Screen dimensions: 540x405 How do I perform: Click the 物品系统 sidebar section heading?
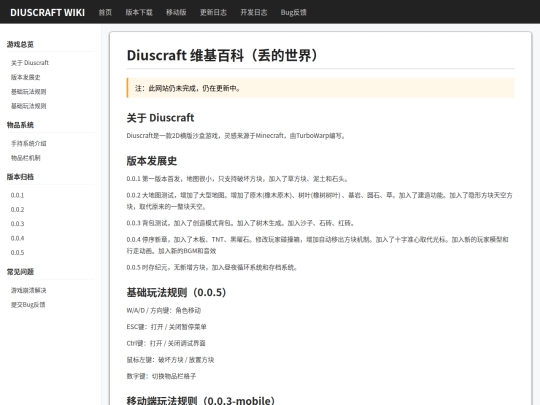point(20,125)
